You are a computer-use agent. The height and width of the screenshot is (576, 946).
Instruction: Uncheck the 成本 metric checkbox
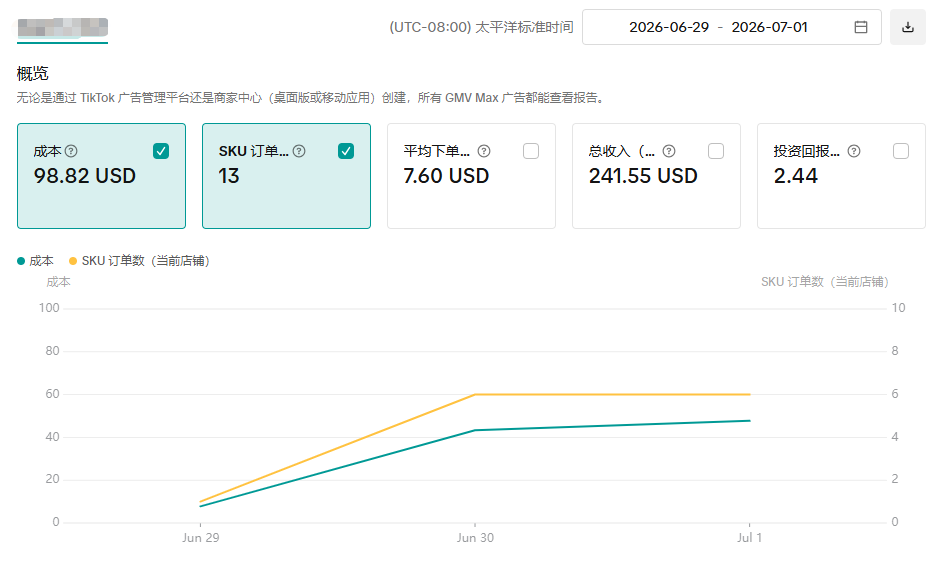pos(161,151)
